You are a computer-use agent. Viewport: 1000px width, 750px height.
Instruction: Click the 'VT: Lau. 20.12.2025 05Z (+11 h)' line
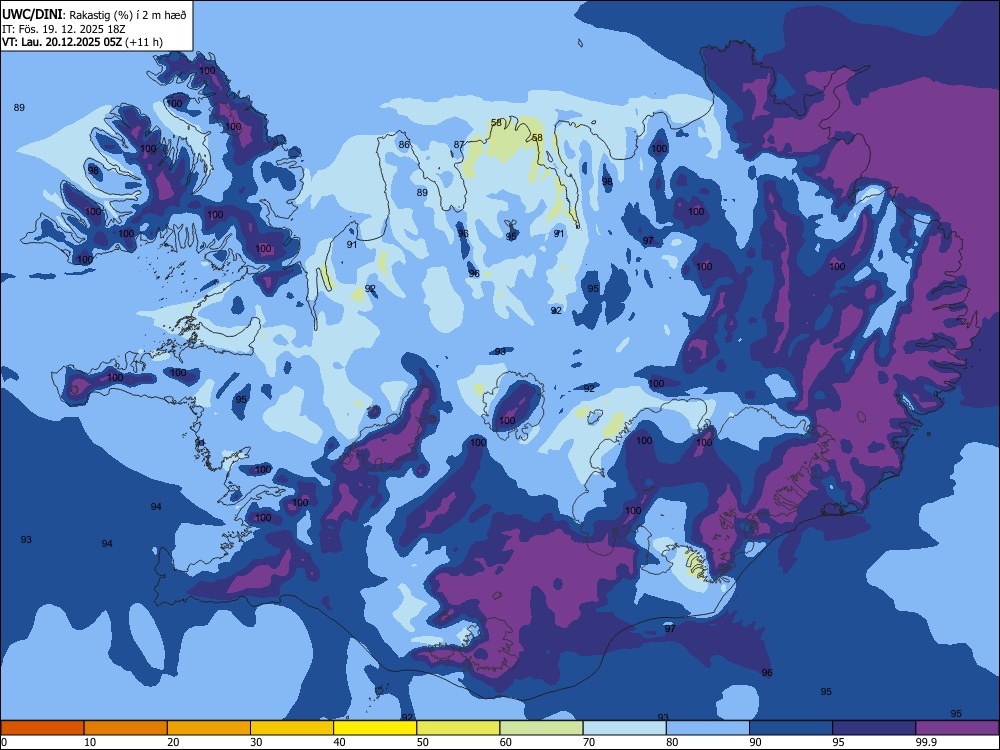pos(82,42)
